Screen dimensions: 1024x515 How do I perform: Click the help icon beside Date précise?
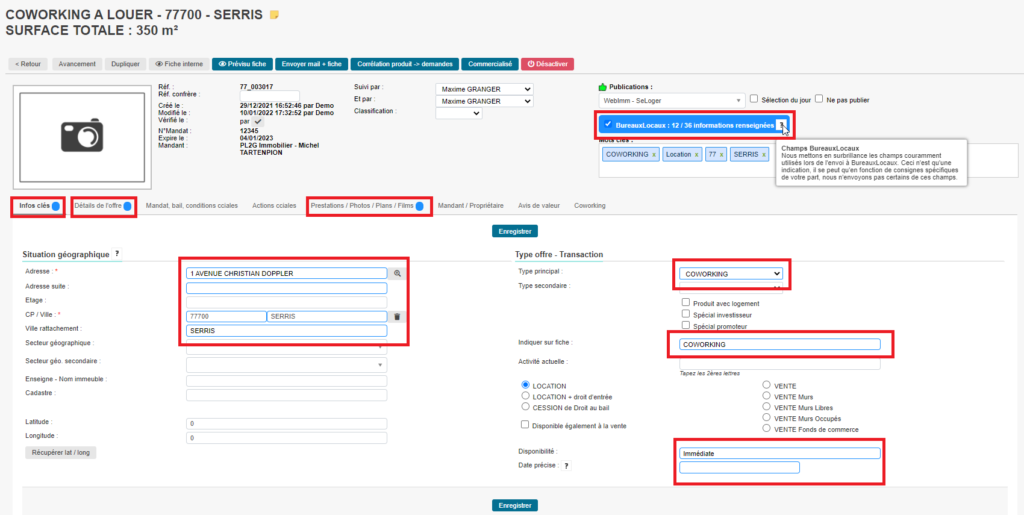point(566,466)
